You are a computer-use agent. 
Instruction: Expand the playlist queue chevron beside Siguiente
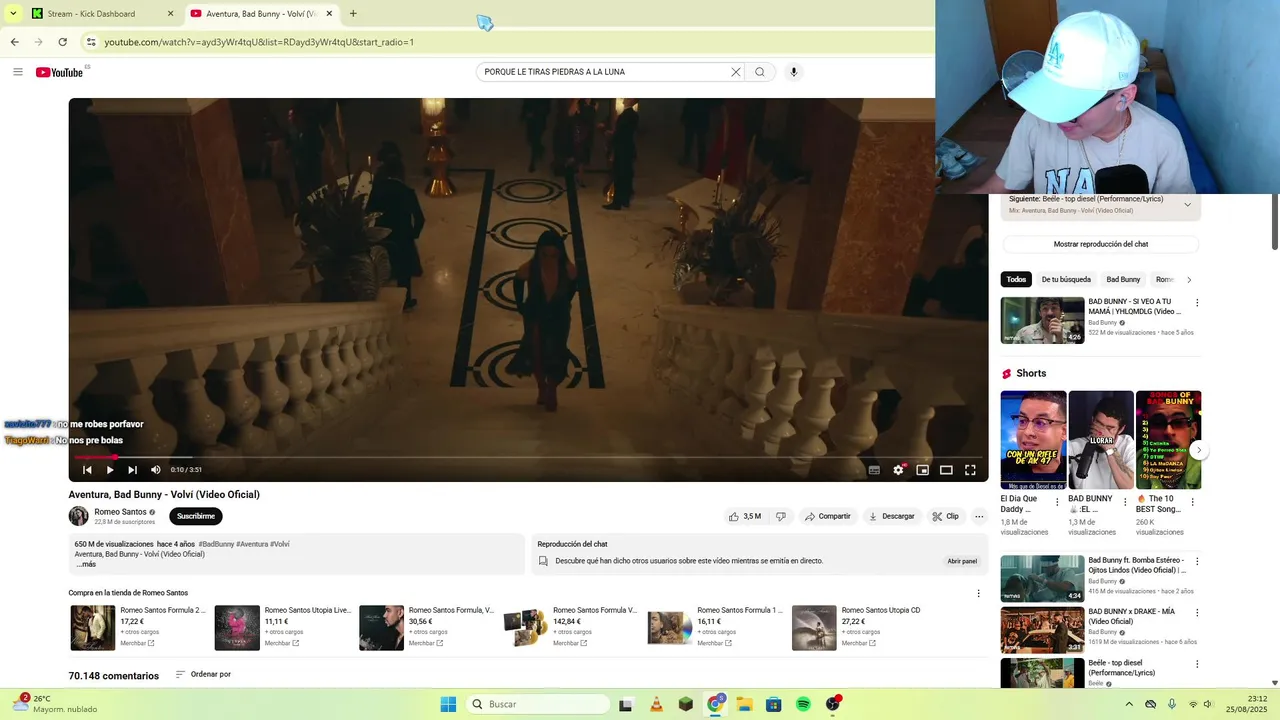tap(1187, 204)
